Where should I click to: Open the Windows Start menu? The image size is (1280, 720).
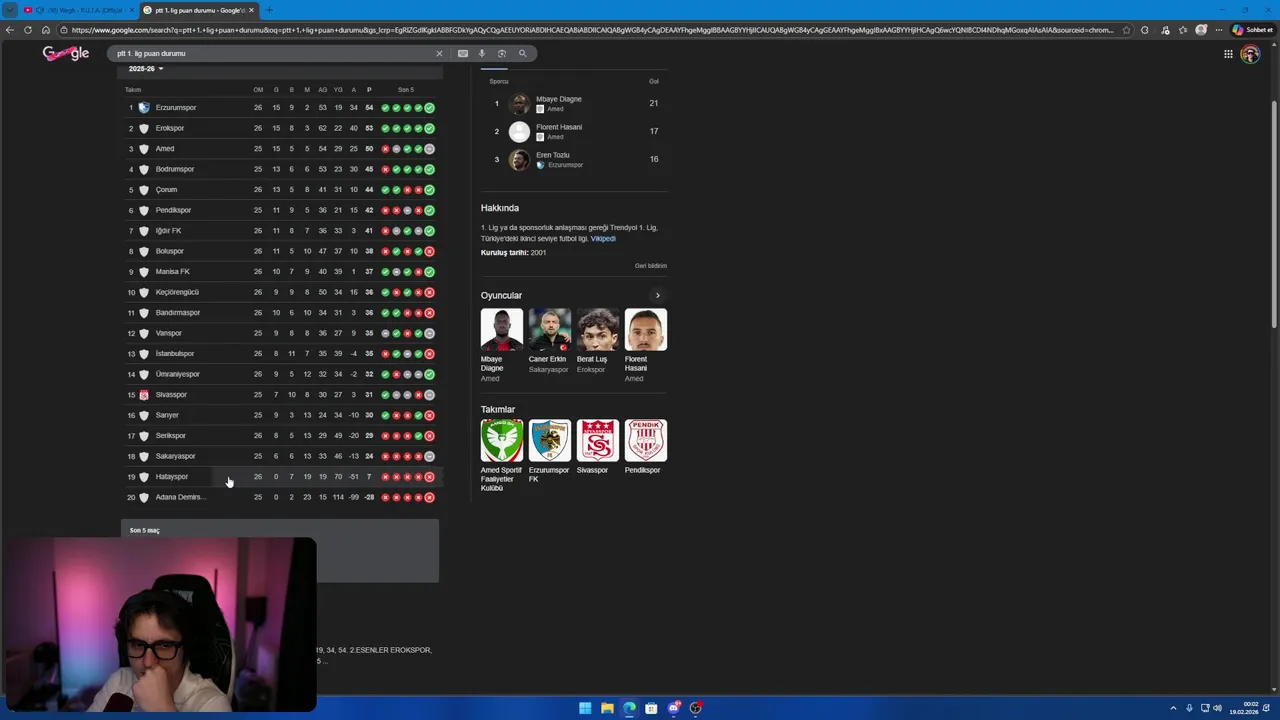[585, 708]
